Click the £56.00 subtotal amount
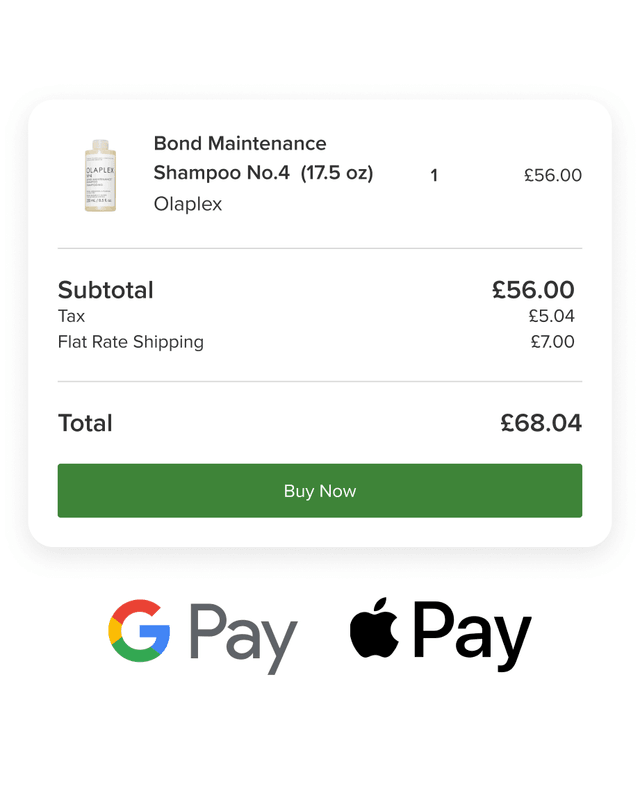640x801 pixels. click(537, 290)
